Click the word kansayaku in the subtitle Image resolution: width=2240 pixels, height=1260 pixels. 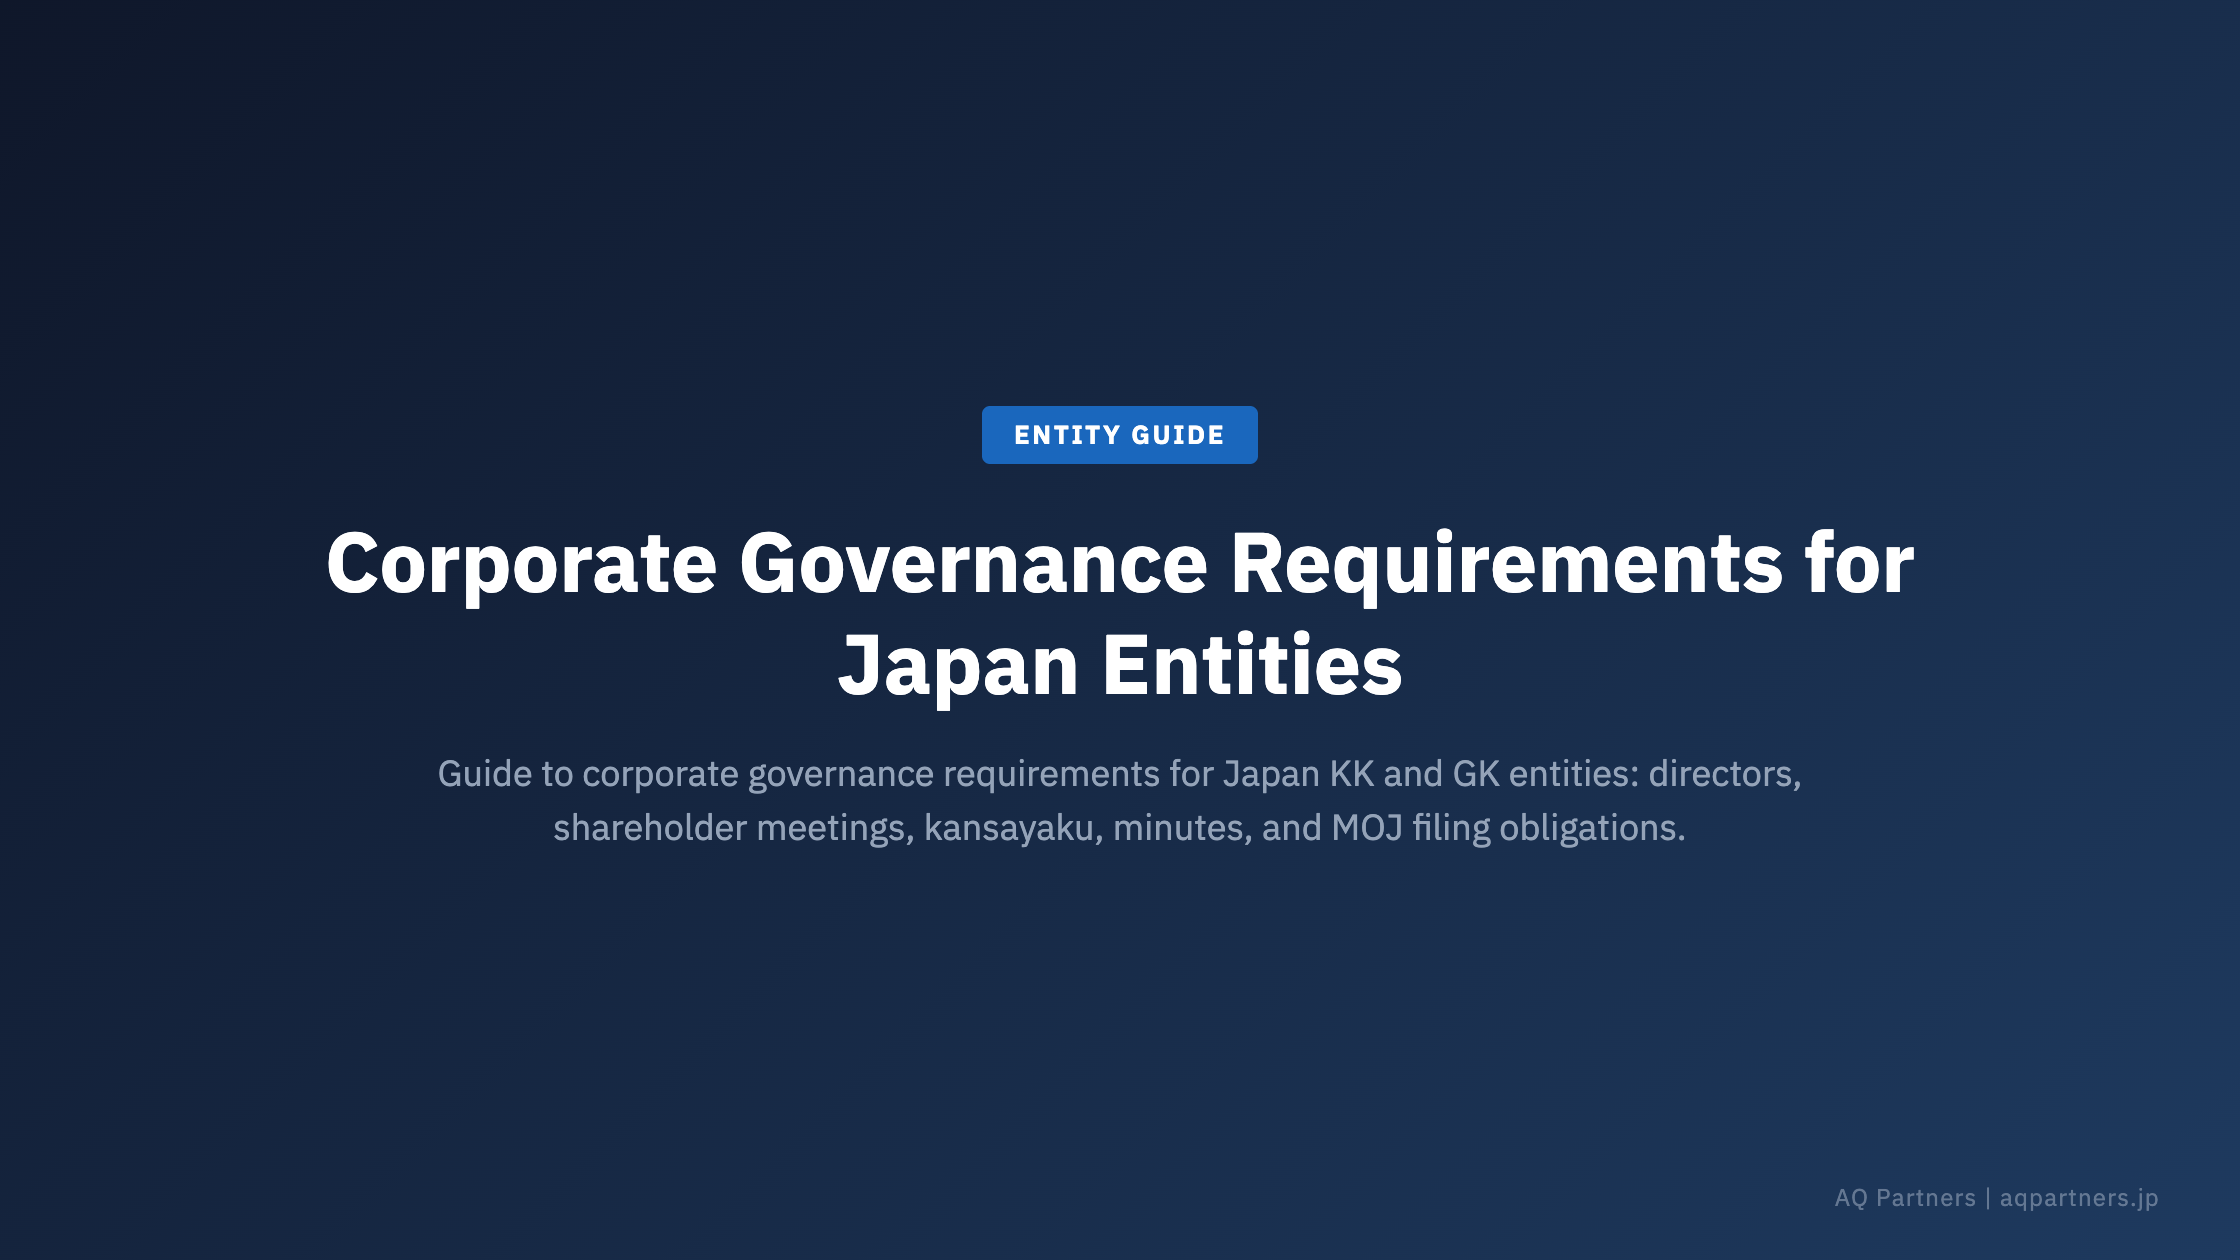(1012, 828)
